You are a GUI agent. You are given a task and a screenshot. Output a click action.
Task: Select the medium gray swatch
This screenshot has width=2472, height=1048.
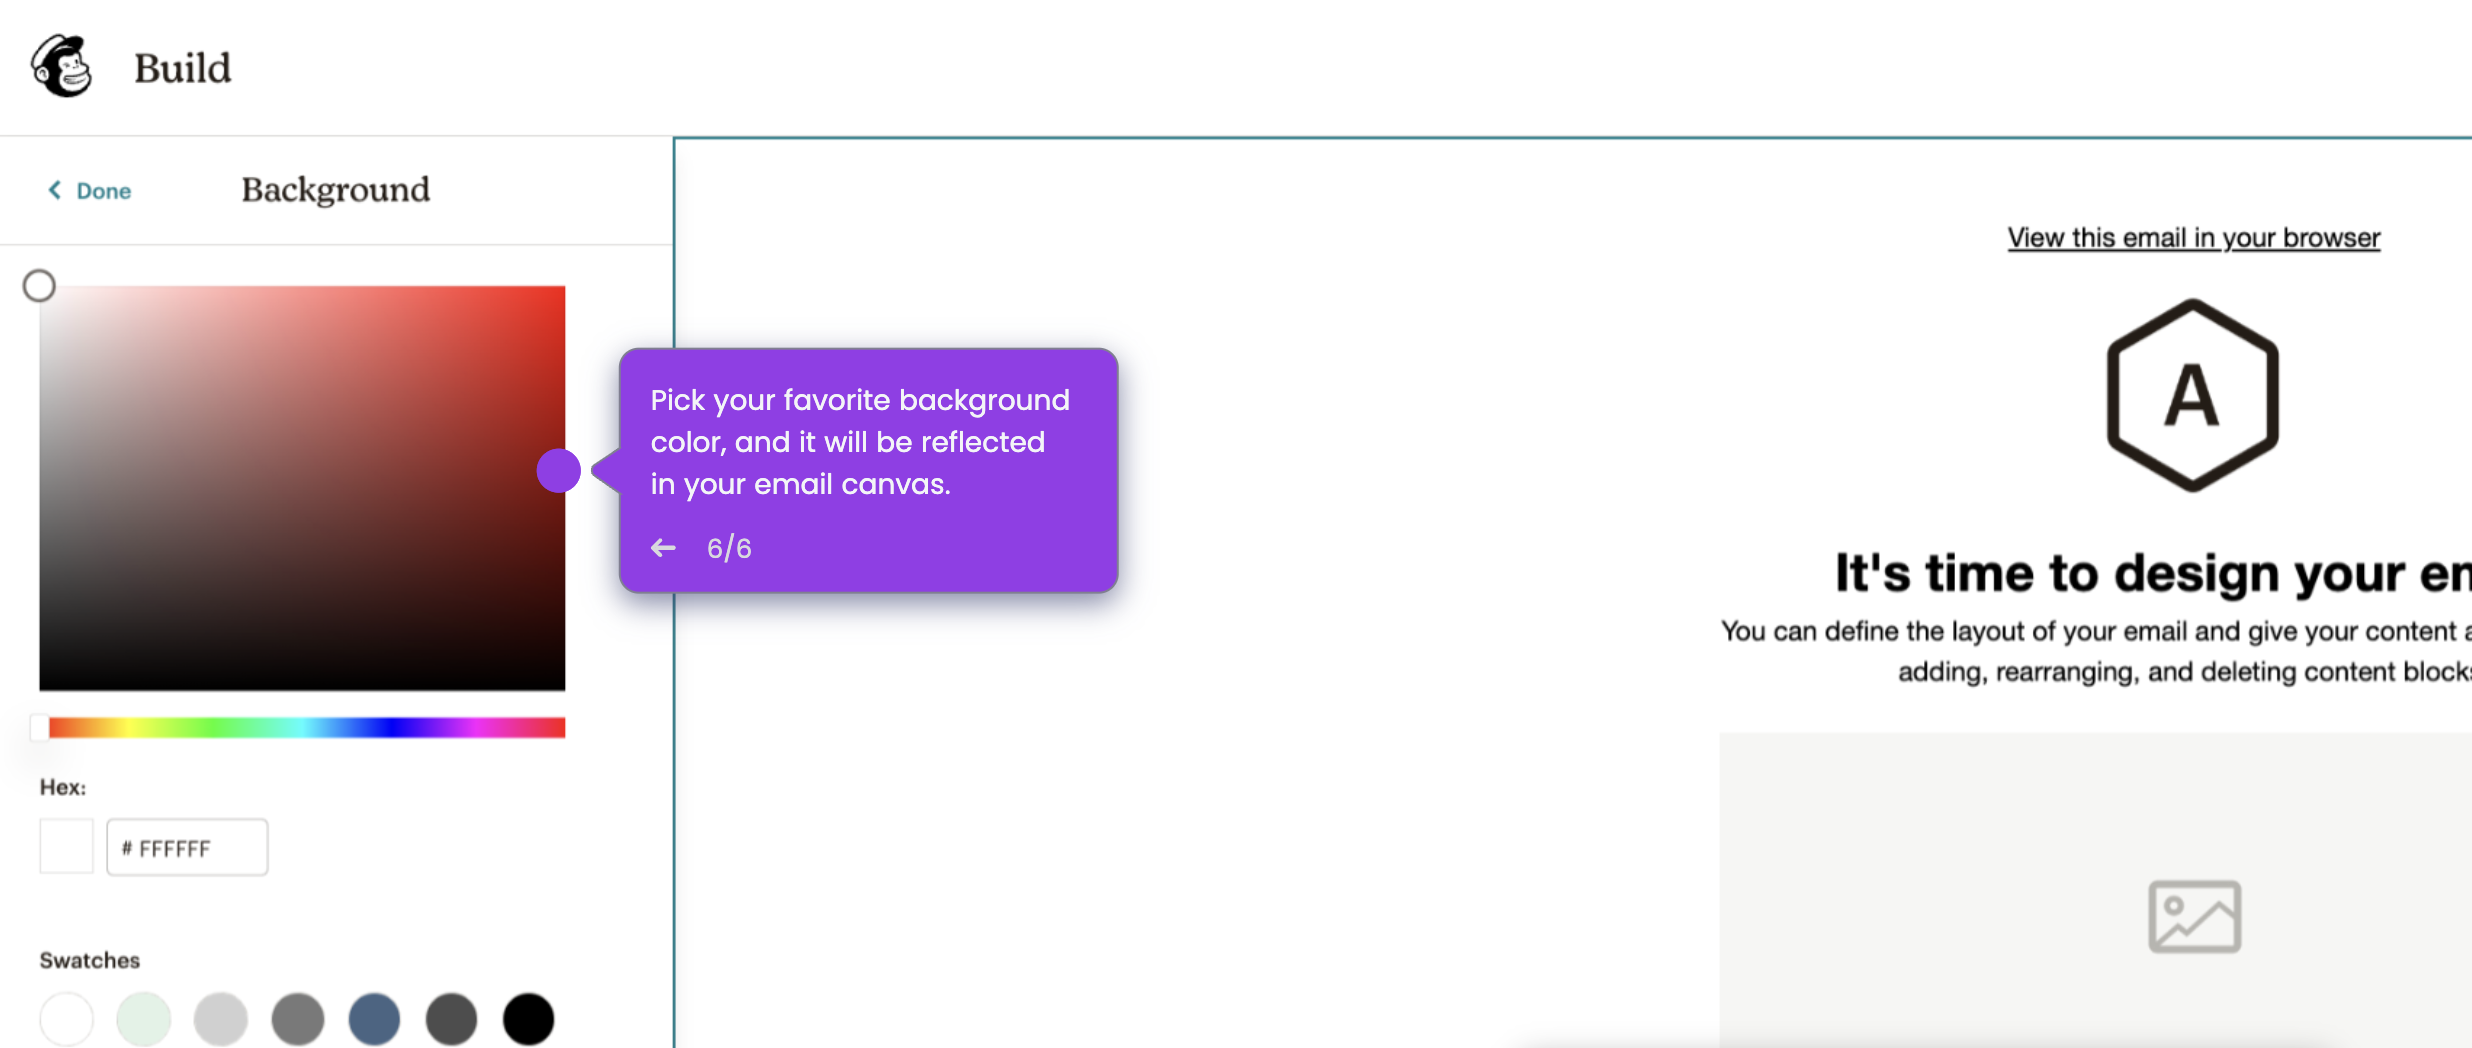[x=298, y=1018]
